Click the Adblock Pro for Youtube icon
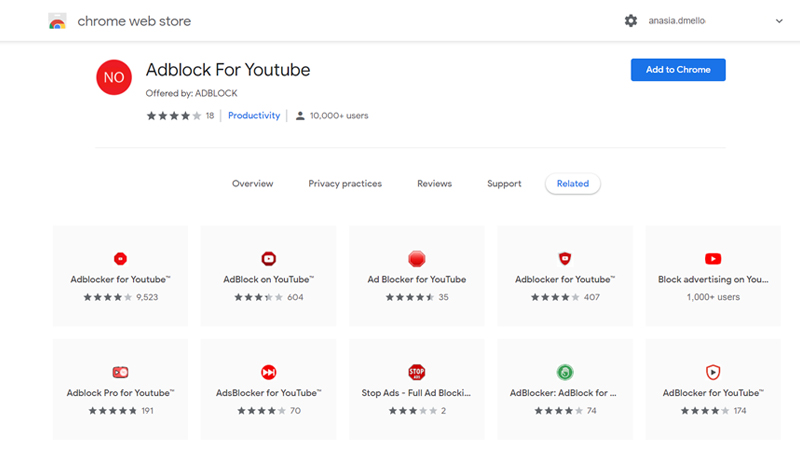800x450 pixels. pyautogui.click(x=120, y=372)
